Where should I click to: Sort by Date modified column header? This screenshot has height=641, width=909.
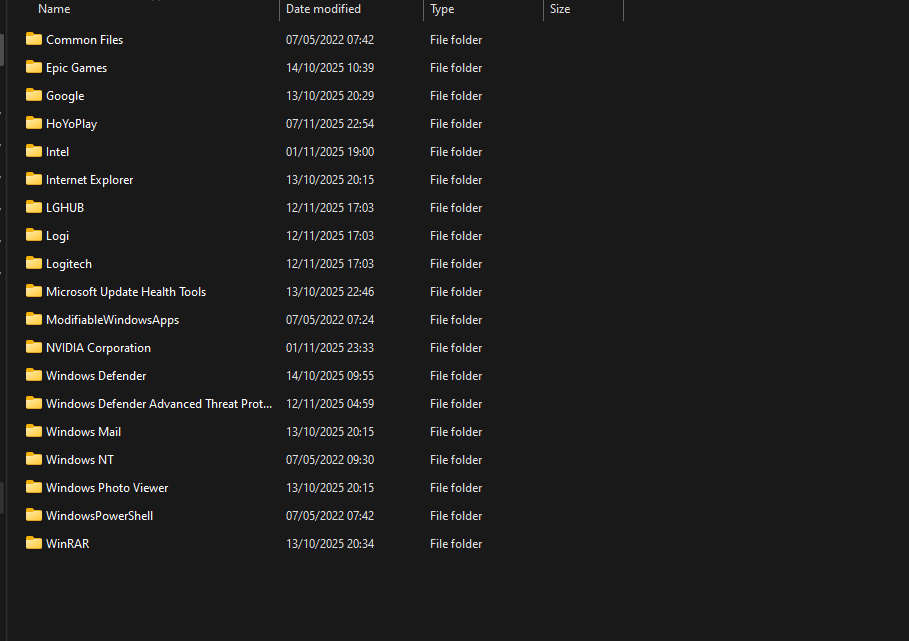(x=323, y=9)
